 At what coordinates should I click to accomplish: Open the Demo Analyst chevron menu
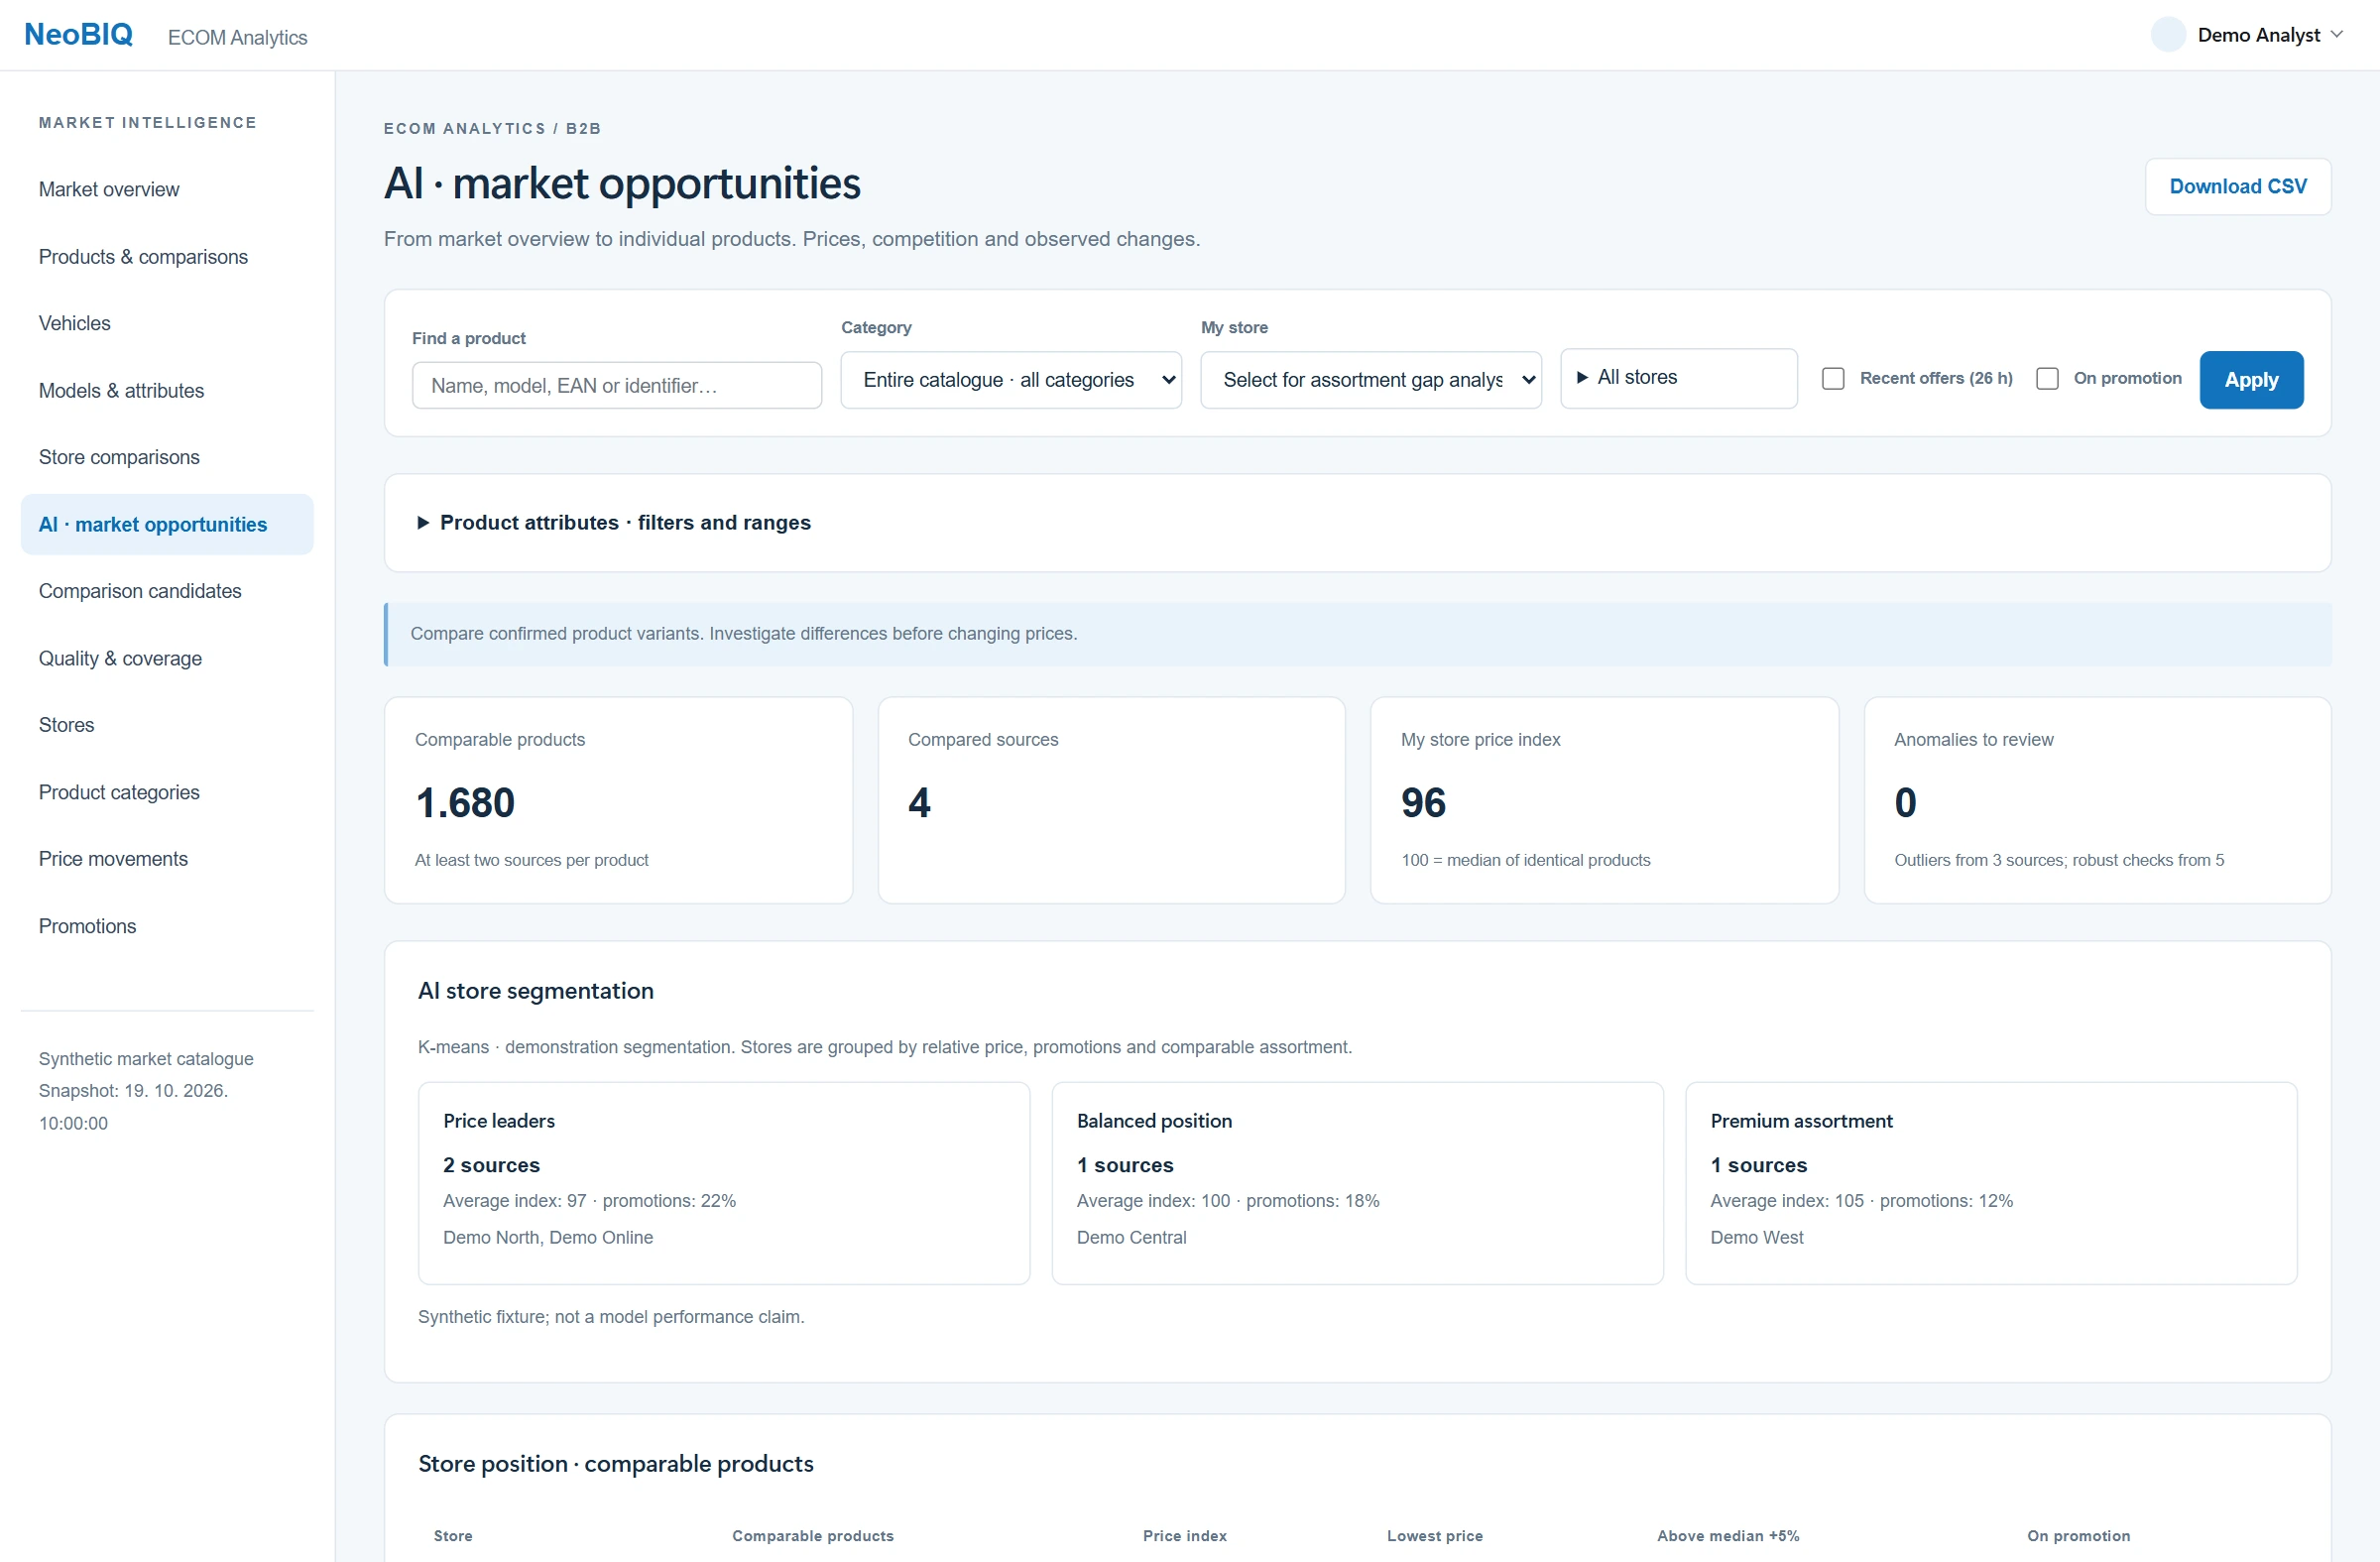[x=2336, y=35]
